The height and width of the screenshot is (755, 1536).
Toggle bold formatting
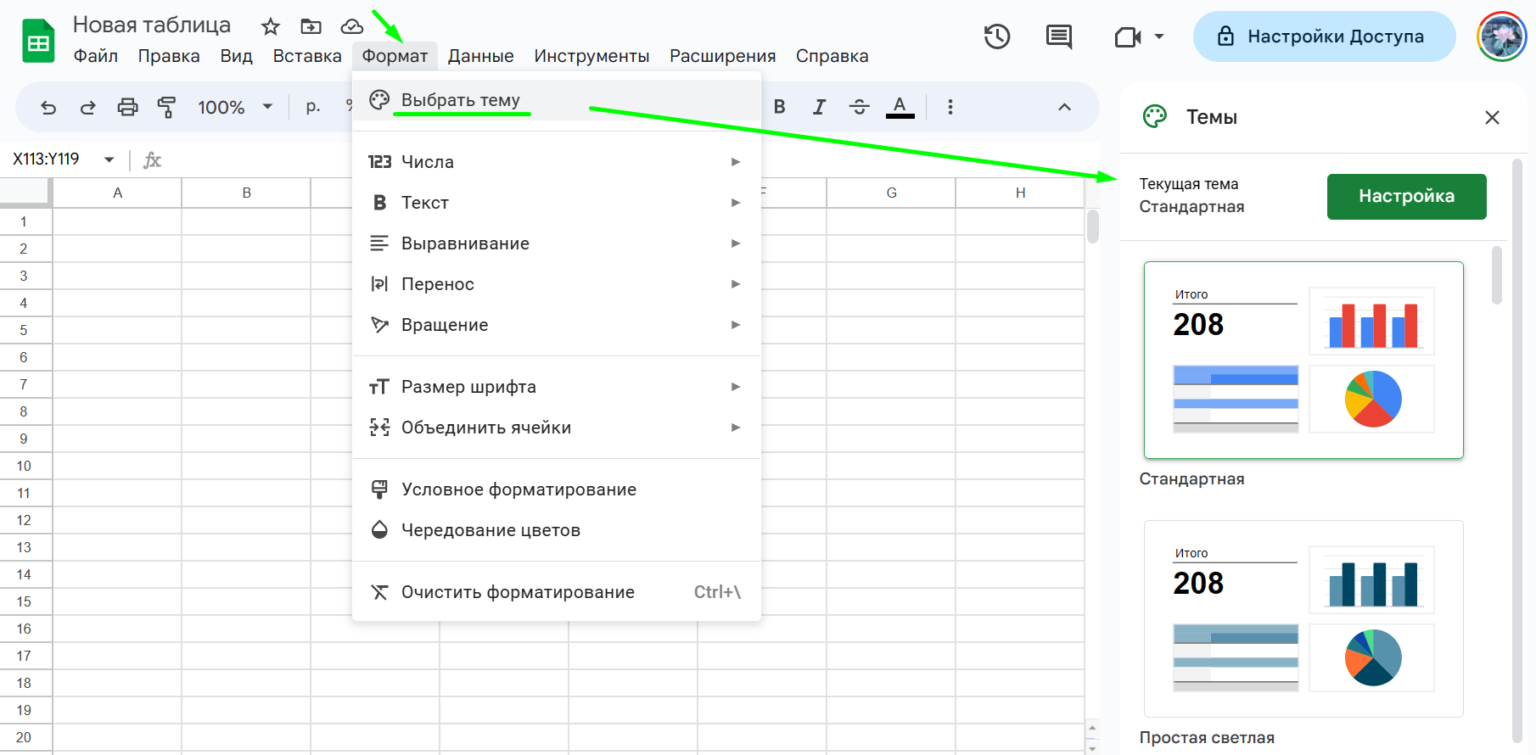pyautogui.click(x=780, y=107)
